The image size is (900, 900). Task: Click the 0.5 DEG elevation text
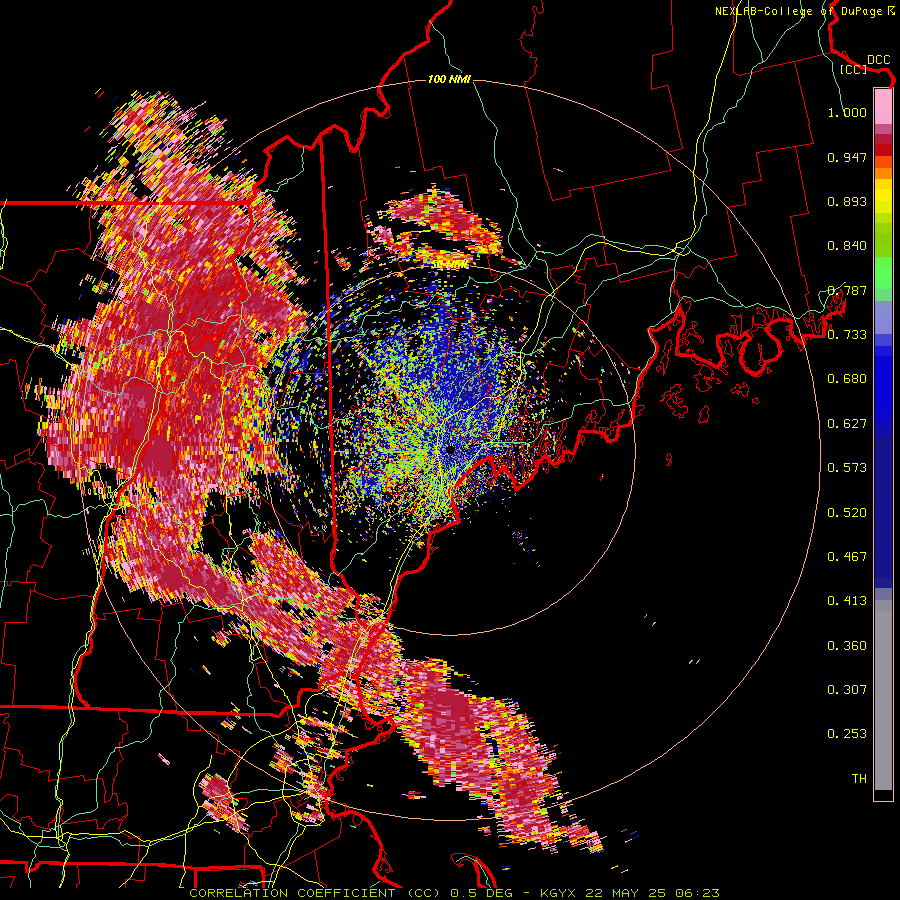(x=481, y=893)
